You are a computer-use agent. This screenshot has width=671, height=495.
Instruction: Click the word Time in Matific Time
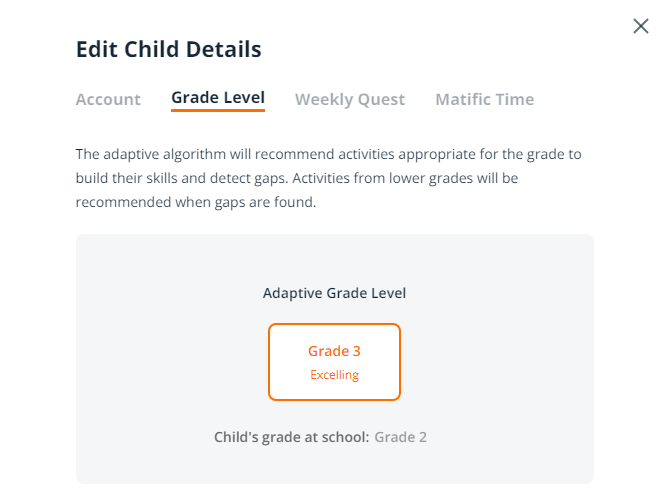click(515, 99)
